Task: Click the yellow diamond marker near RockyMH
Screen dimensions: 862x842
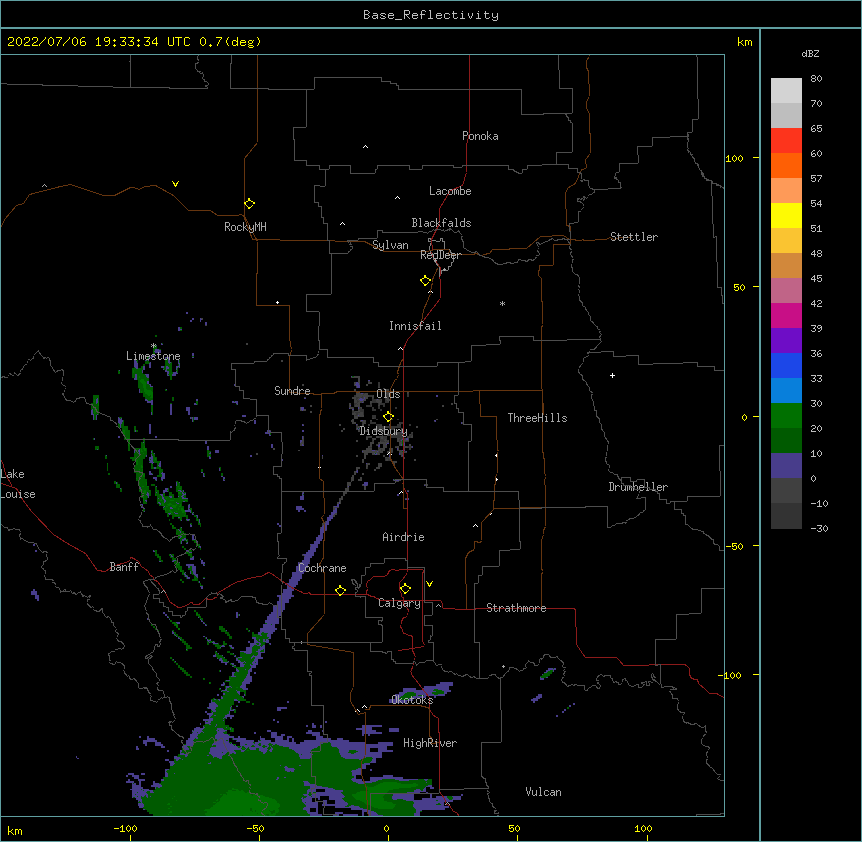Action: (250, 204)
